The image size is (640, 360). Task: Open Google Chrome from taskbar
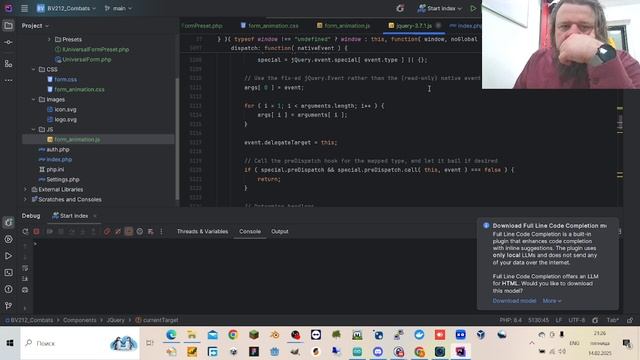pyautogui.click(x=233, y=335)
